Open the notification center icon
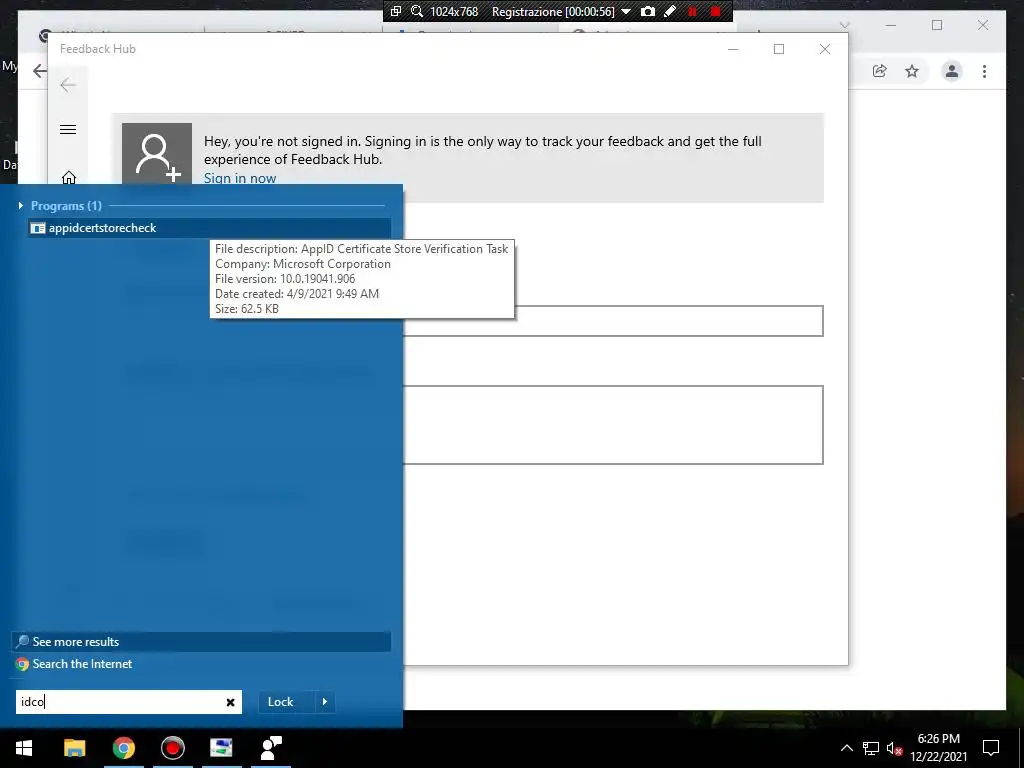 coord(991,748)
